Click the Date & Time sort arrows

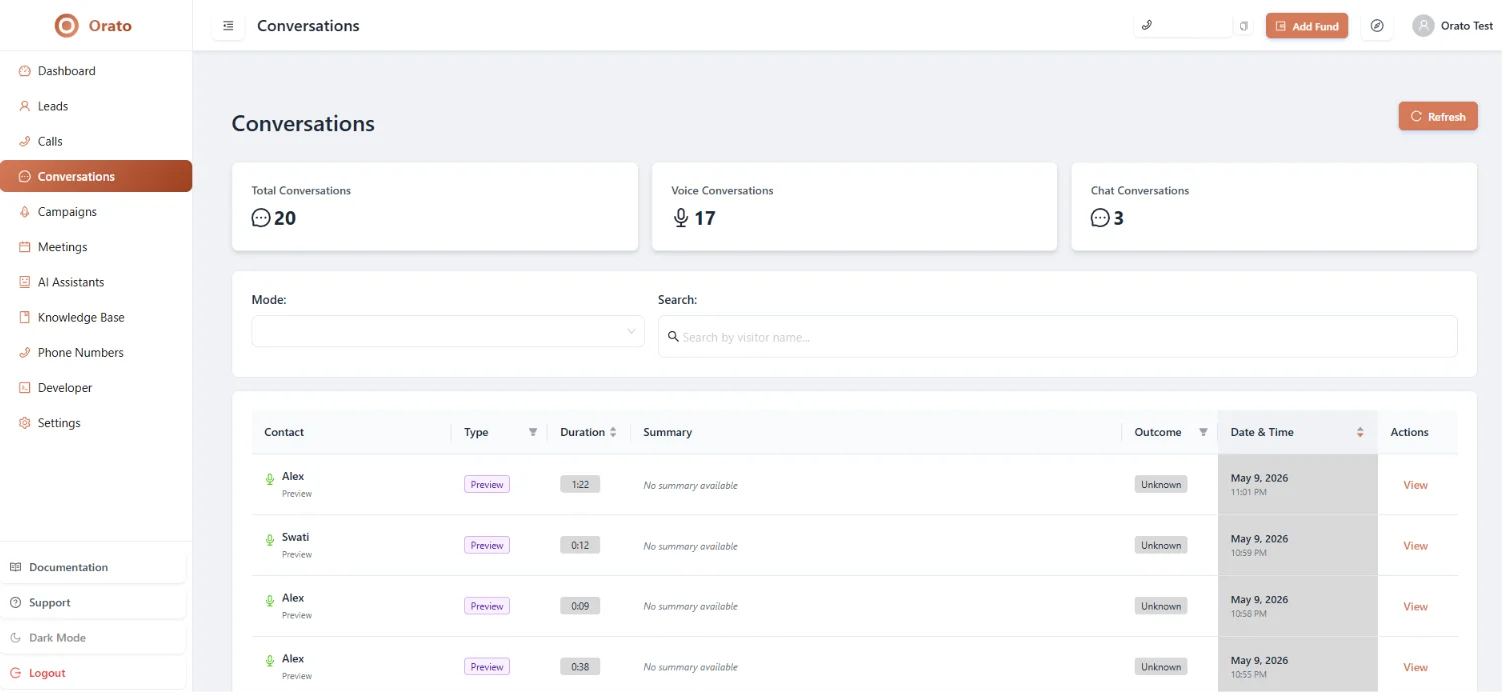pyautogui.click(x=1360, y=432)
